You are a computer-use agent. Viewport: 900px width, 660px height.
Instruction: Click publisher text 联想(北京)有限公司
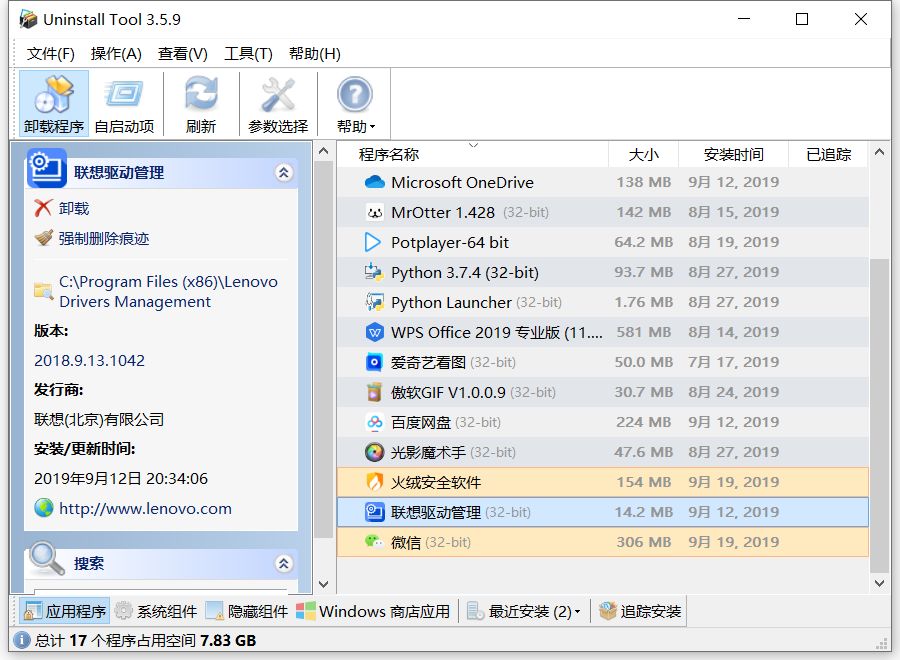[x=99, y=420]
